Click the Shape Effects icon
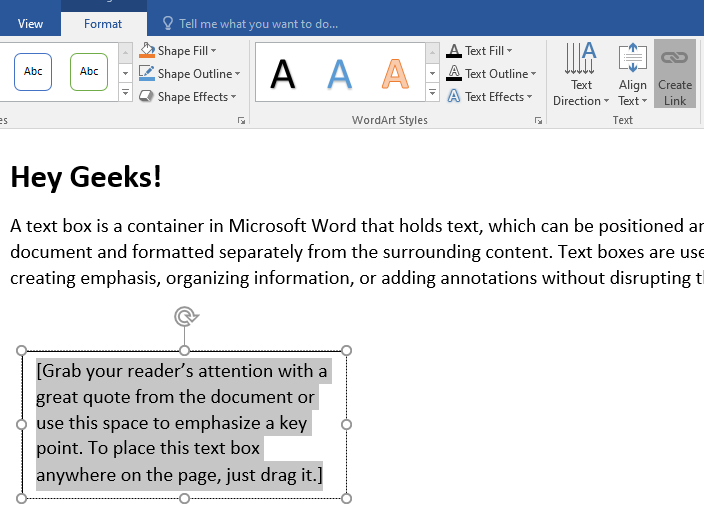 click(147, 96)
